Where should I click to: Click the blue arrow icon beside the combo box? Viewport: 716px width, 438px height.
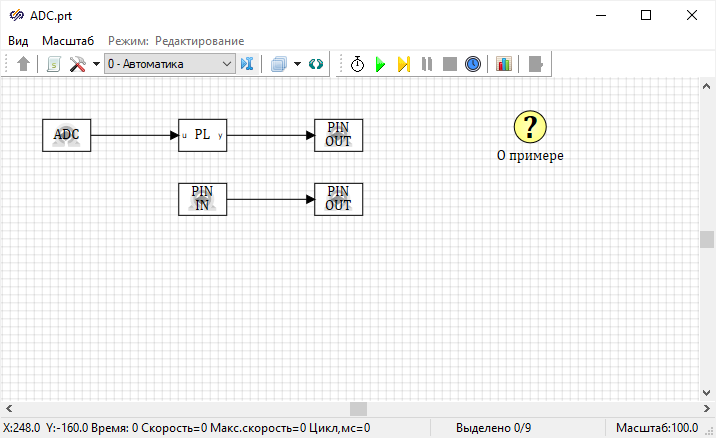tap(247, 64)
